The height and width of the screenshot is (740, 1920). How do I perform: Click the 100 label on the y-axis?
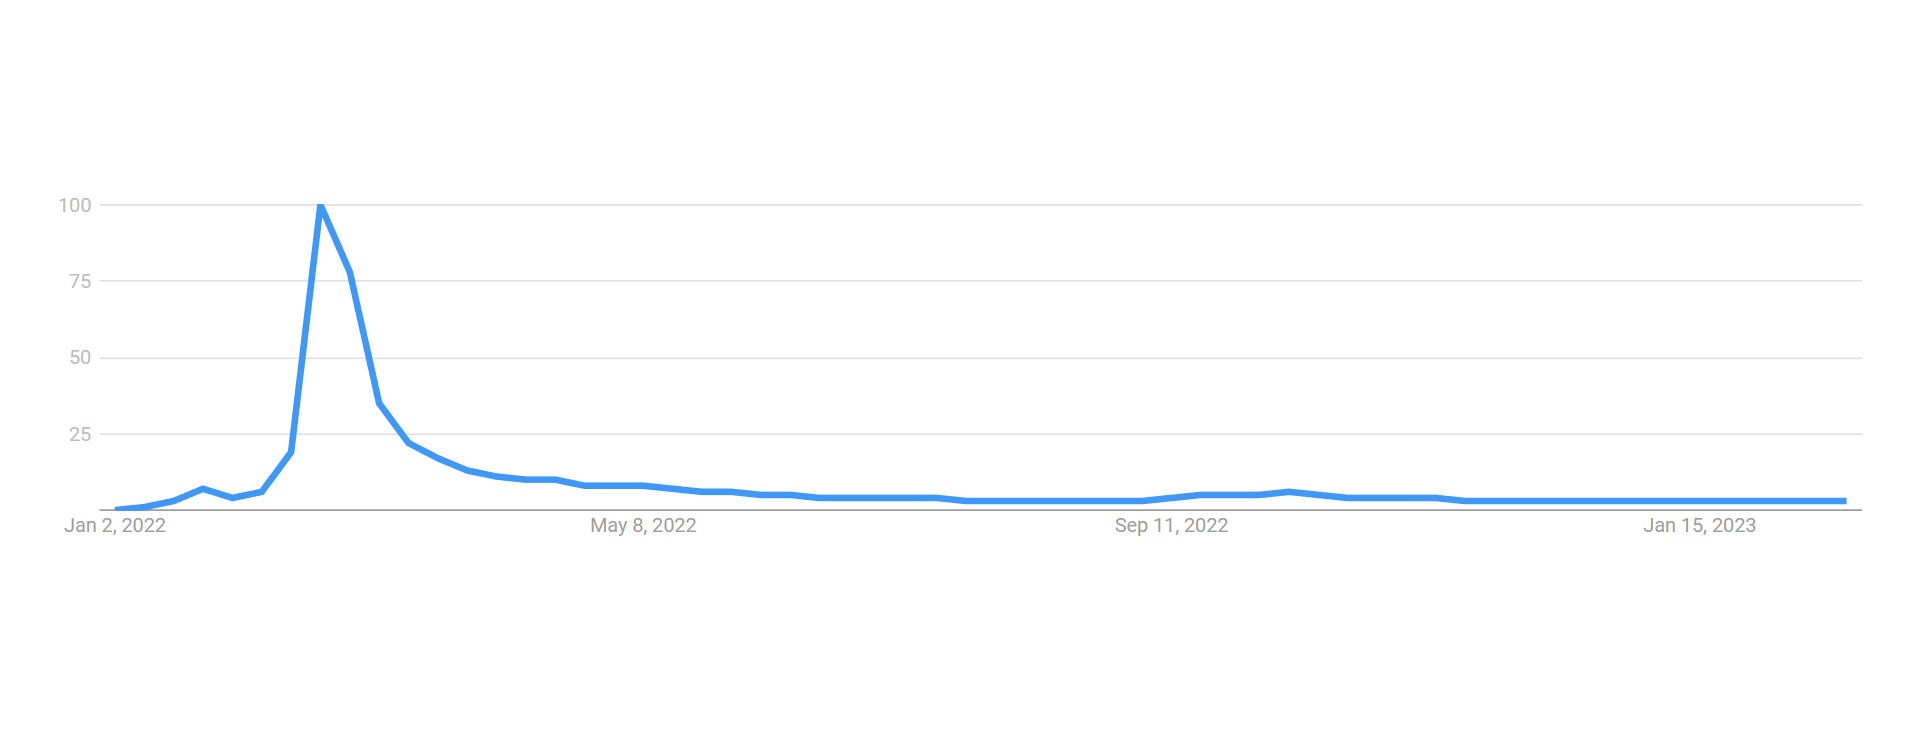(x=75, y=205)
